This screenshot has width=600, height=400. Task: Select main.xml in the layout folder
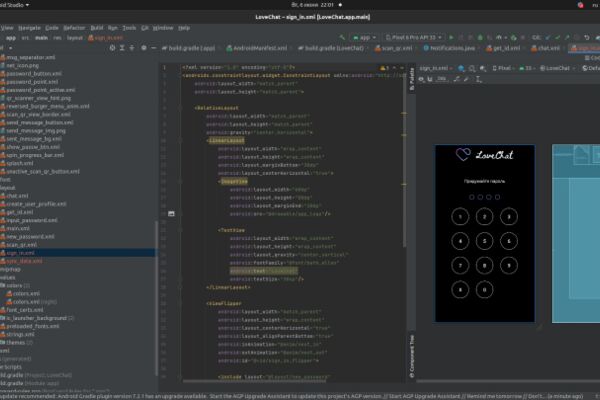(x=18, y=229)
